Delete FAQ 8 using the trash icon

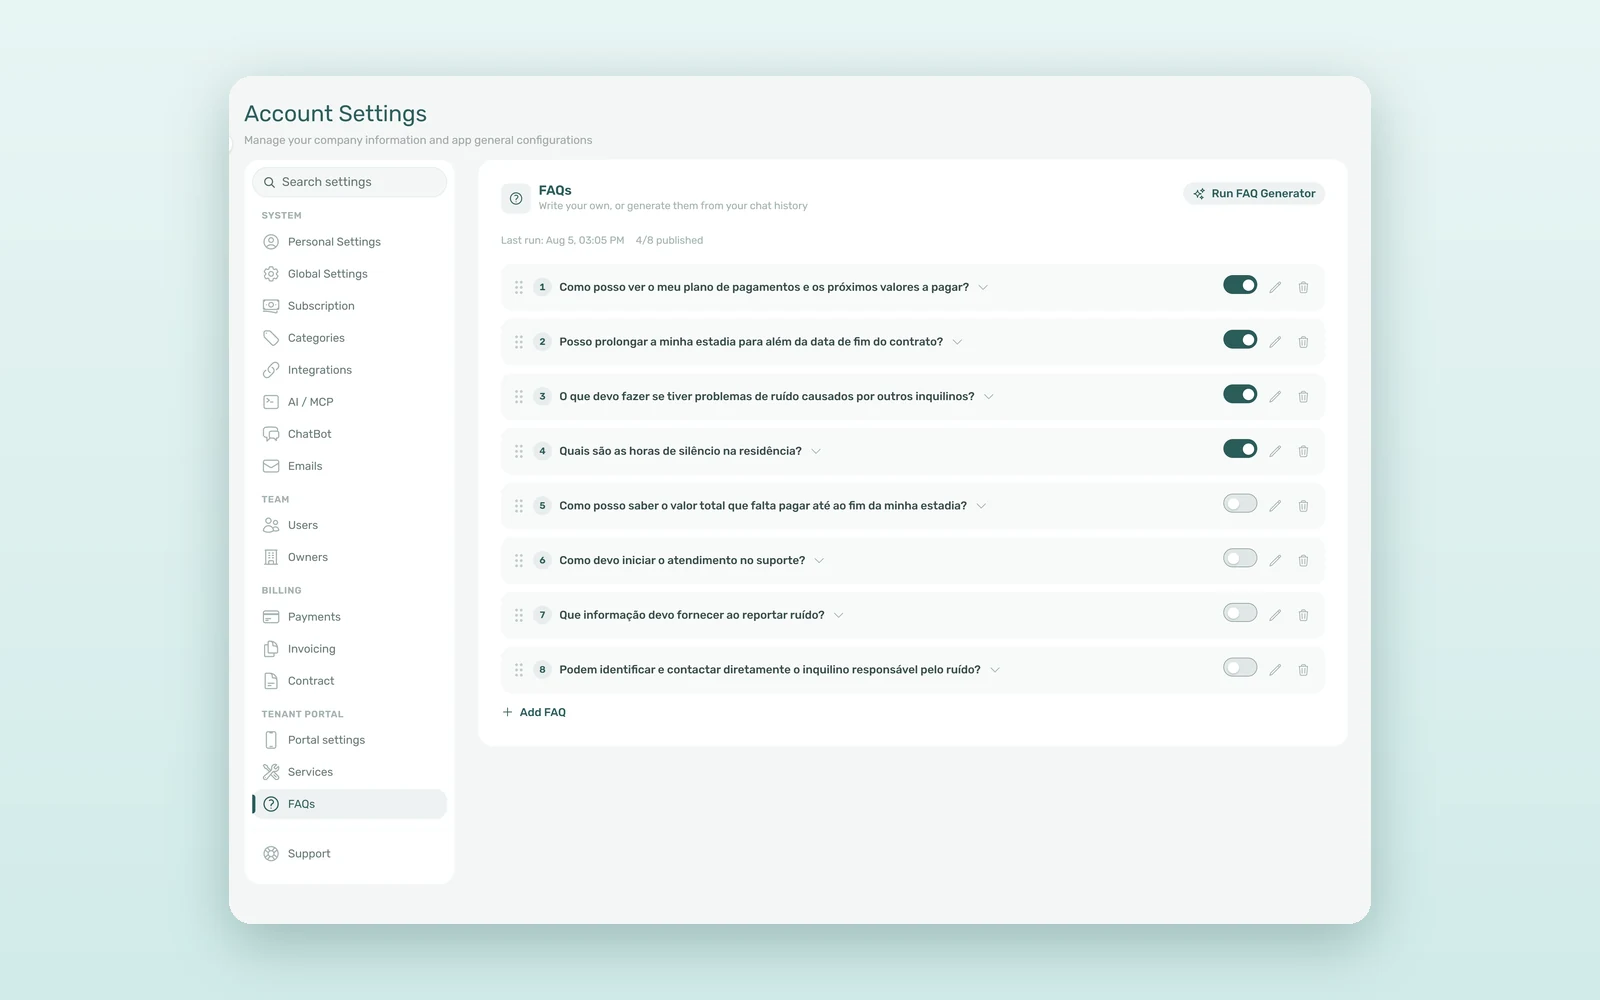click(1303, 670)
